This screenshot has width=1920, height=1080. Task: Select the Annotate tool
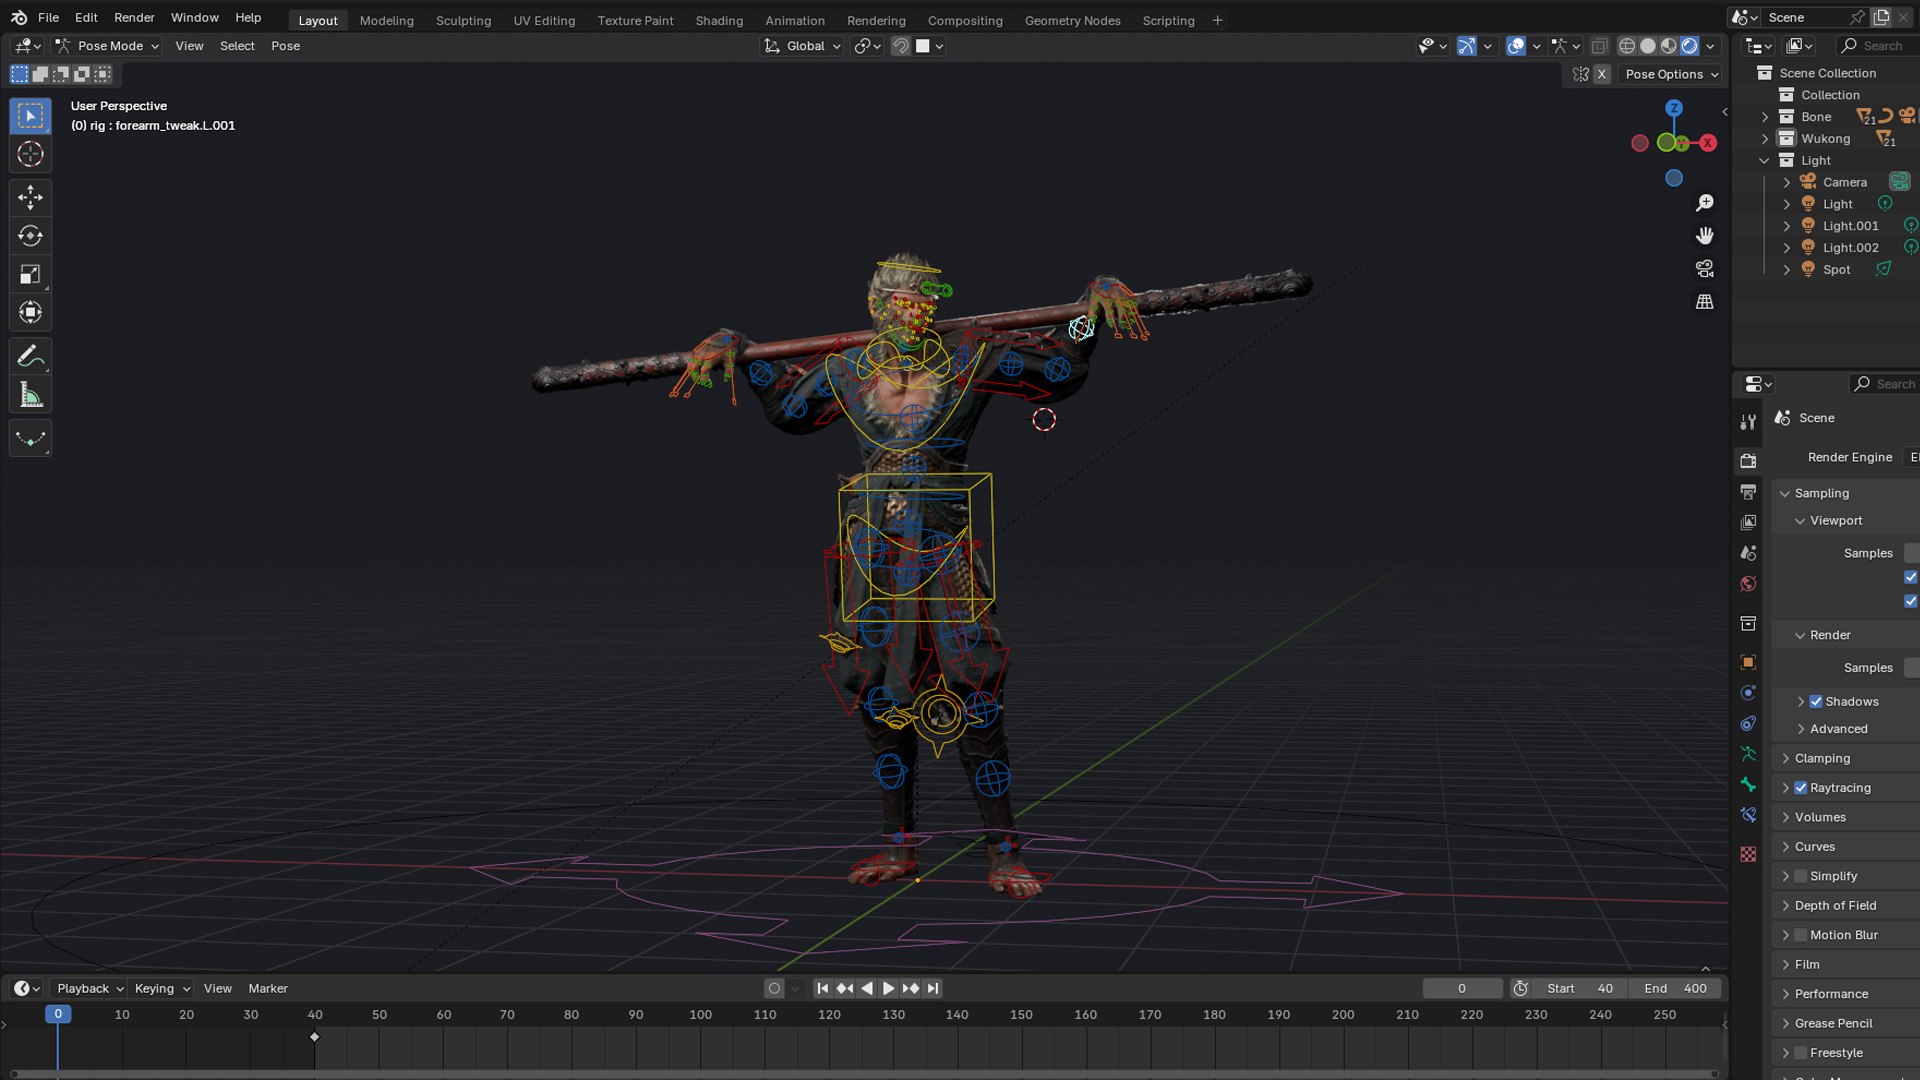[30, 356]
